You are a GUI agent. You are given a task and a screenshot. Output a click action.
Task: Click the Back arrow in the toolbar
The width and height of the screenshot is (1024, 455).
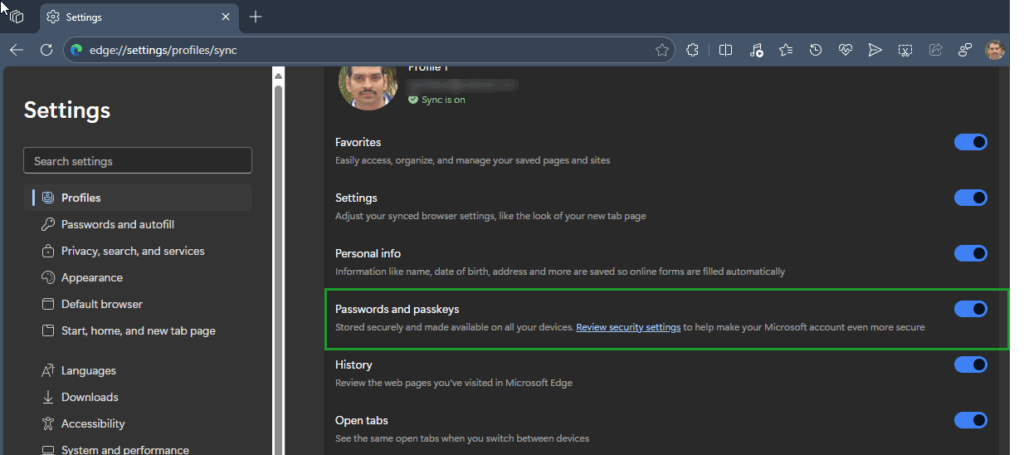point(16,50)
